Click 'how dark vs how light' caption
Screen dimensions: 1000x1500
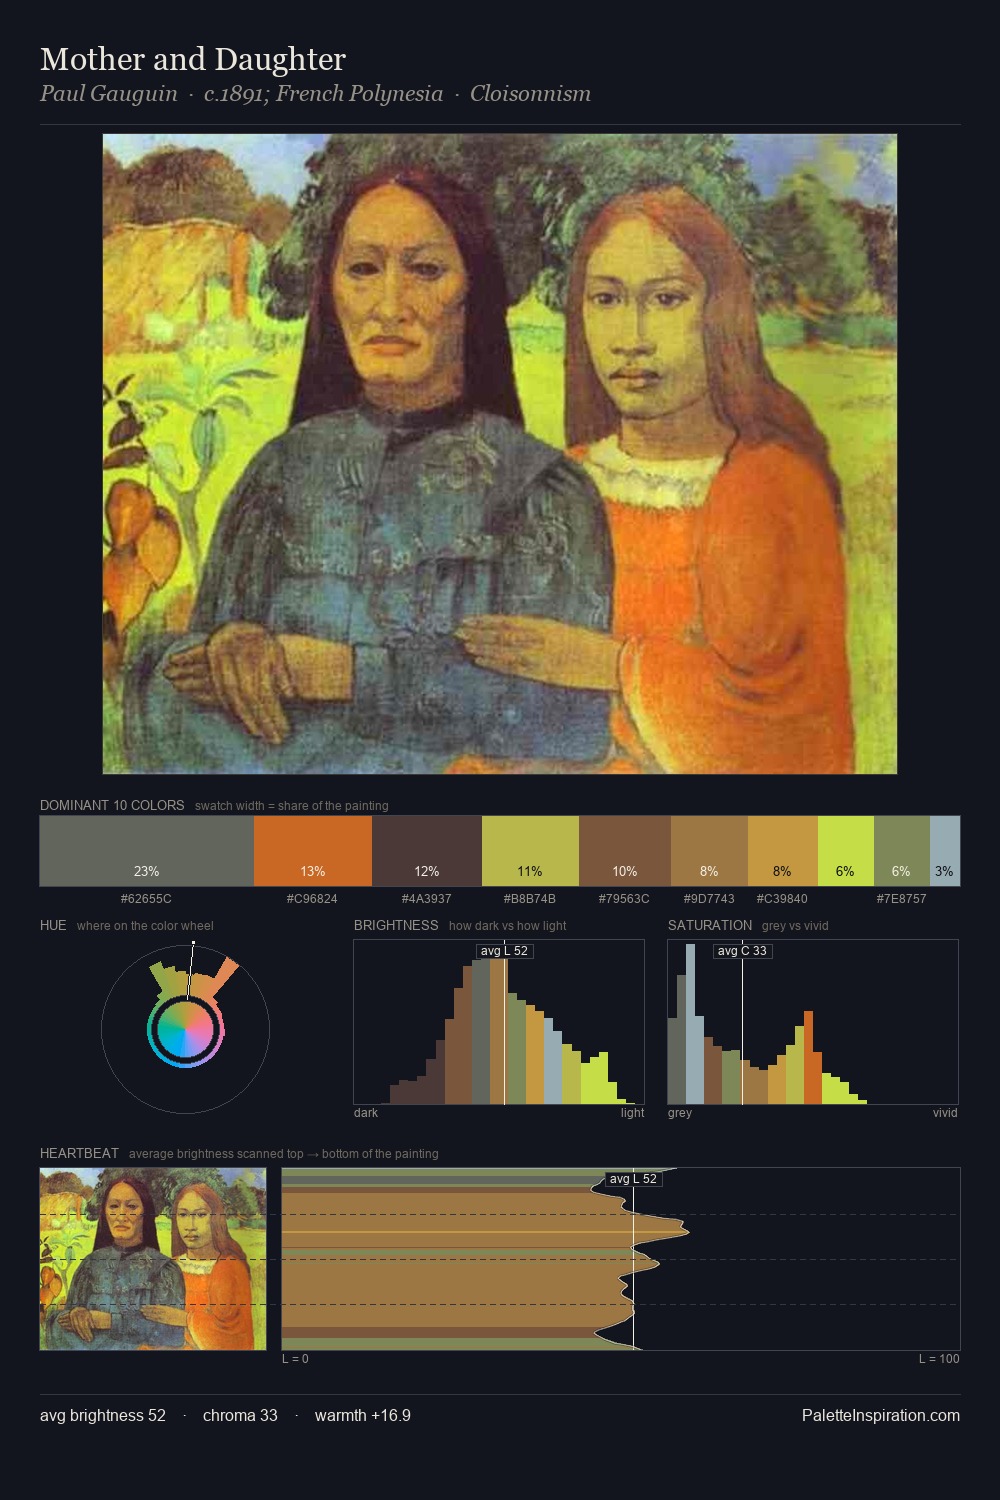point(508,925)
